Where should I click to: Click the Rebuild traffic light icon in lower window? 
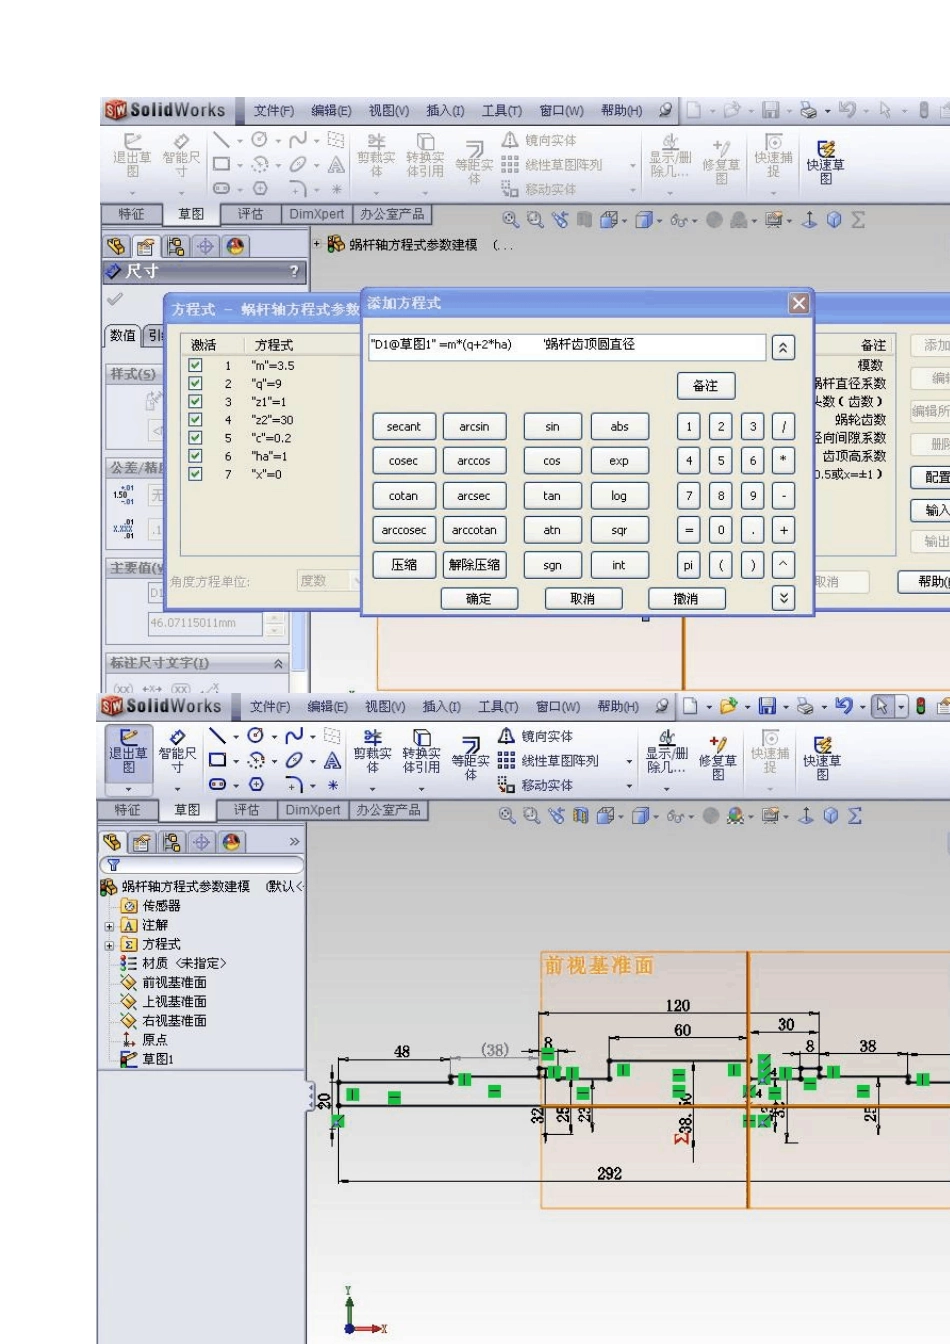coord(920,706)
